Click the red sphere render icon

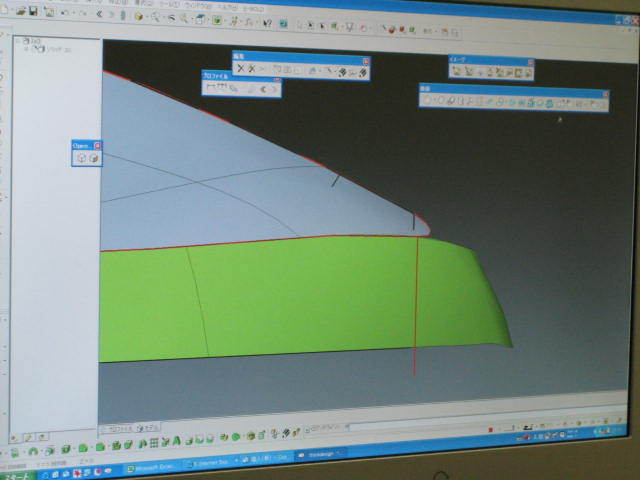391,29
